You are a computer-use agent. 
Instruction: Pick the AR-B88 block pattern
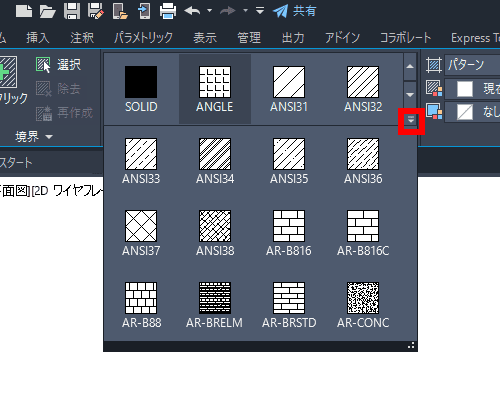tap(141, 305)
